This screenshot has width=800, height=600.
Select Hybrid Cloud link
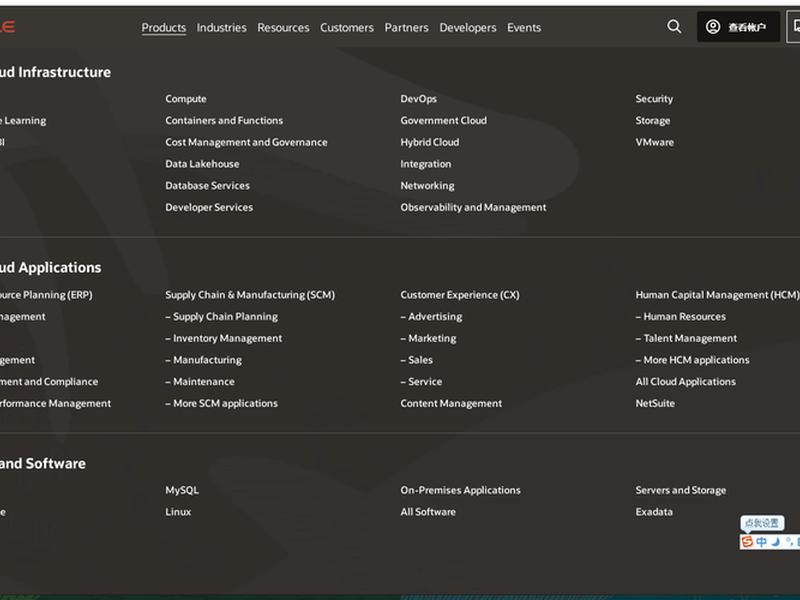pyautogui.click(x=430, y=142)
